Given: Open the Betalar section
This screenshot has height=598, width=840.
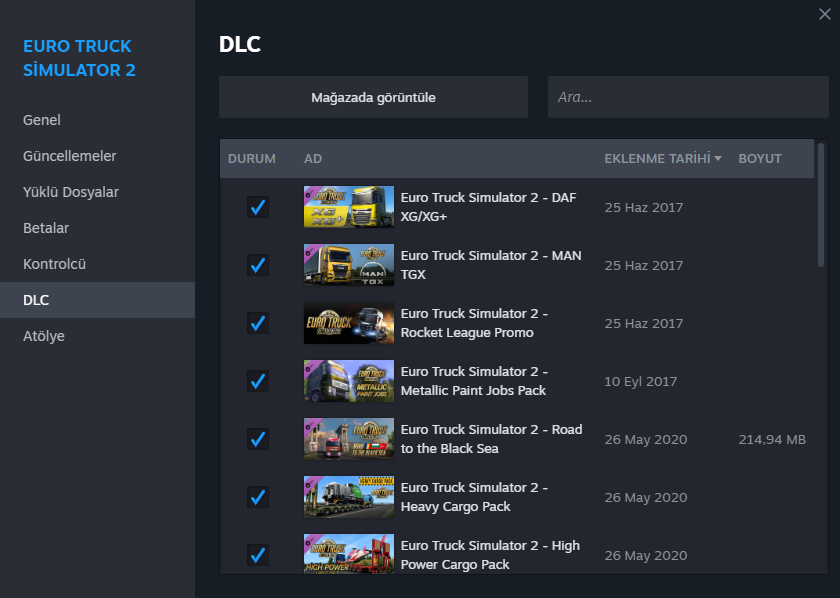Looking at the screenshot, I should 98,228.
